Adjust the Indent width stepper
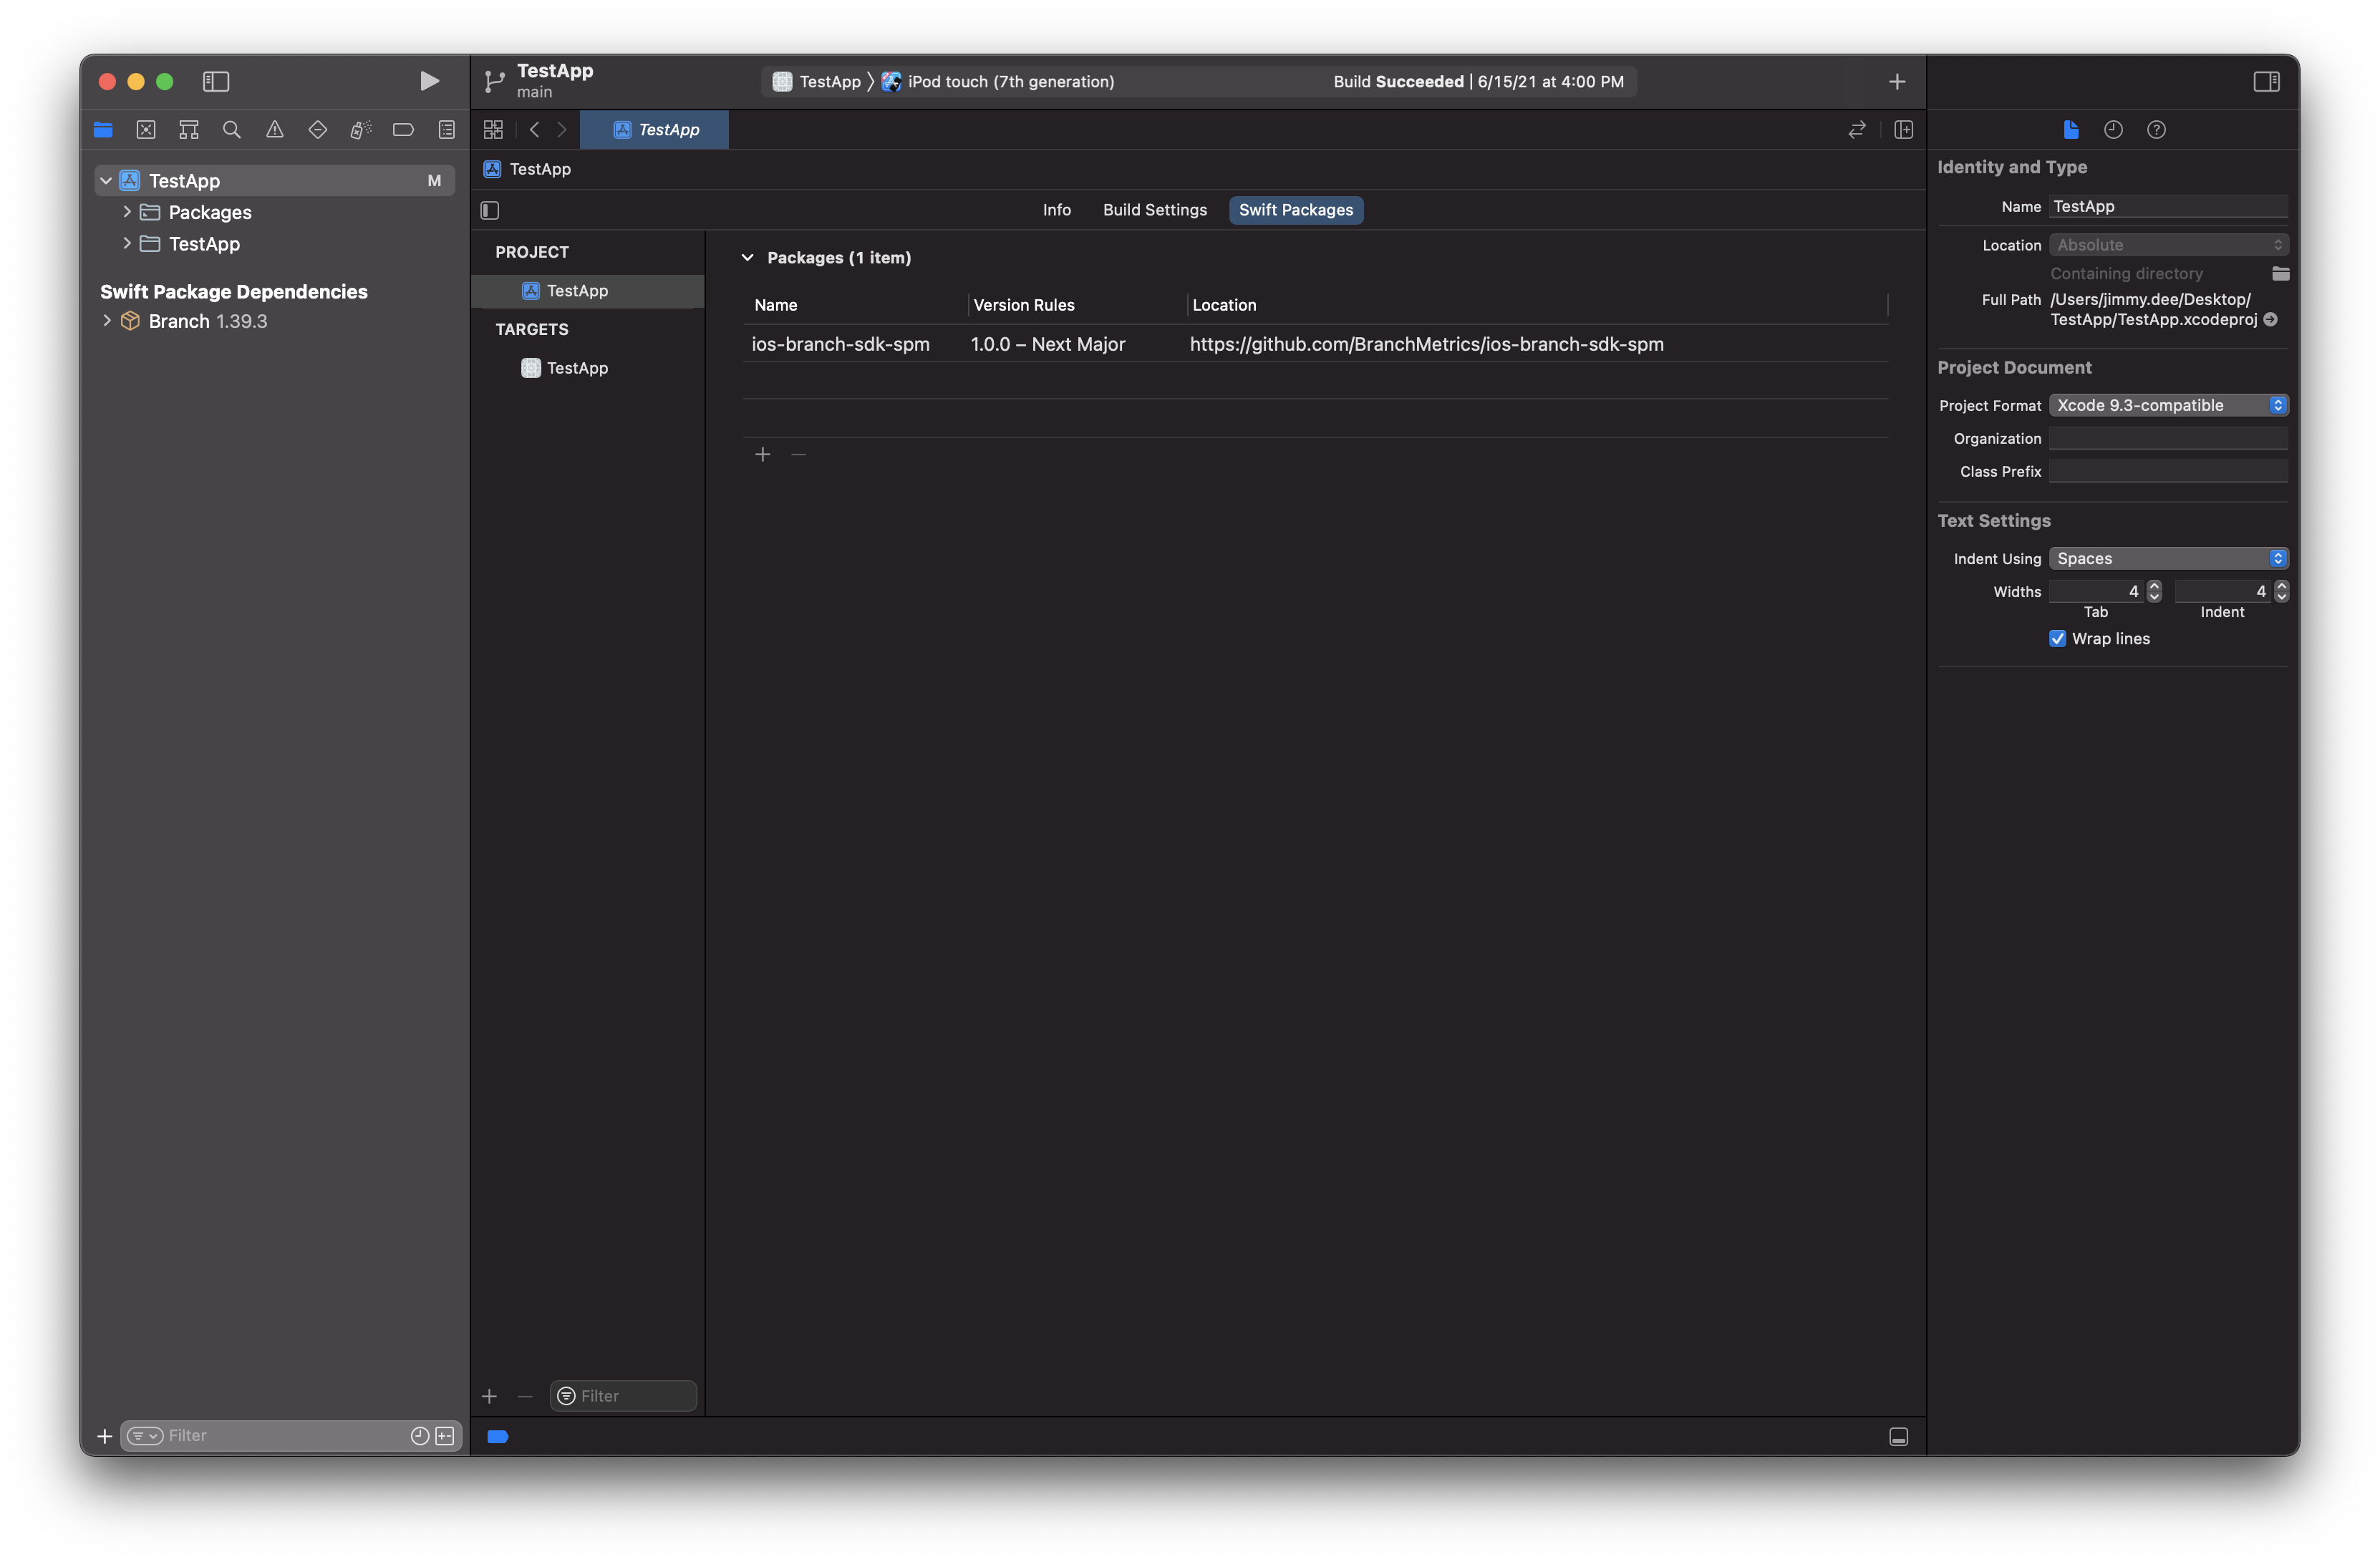The image size is (2380, 1562). tap(2281, 591)
